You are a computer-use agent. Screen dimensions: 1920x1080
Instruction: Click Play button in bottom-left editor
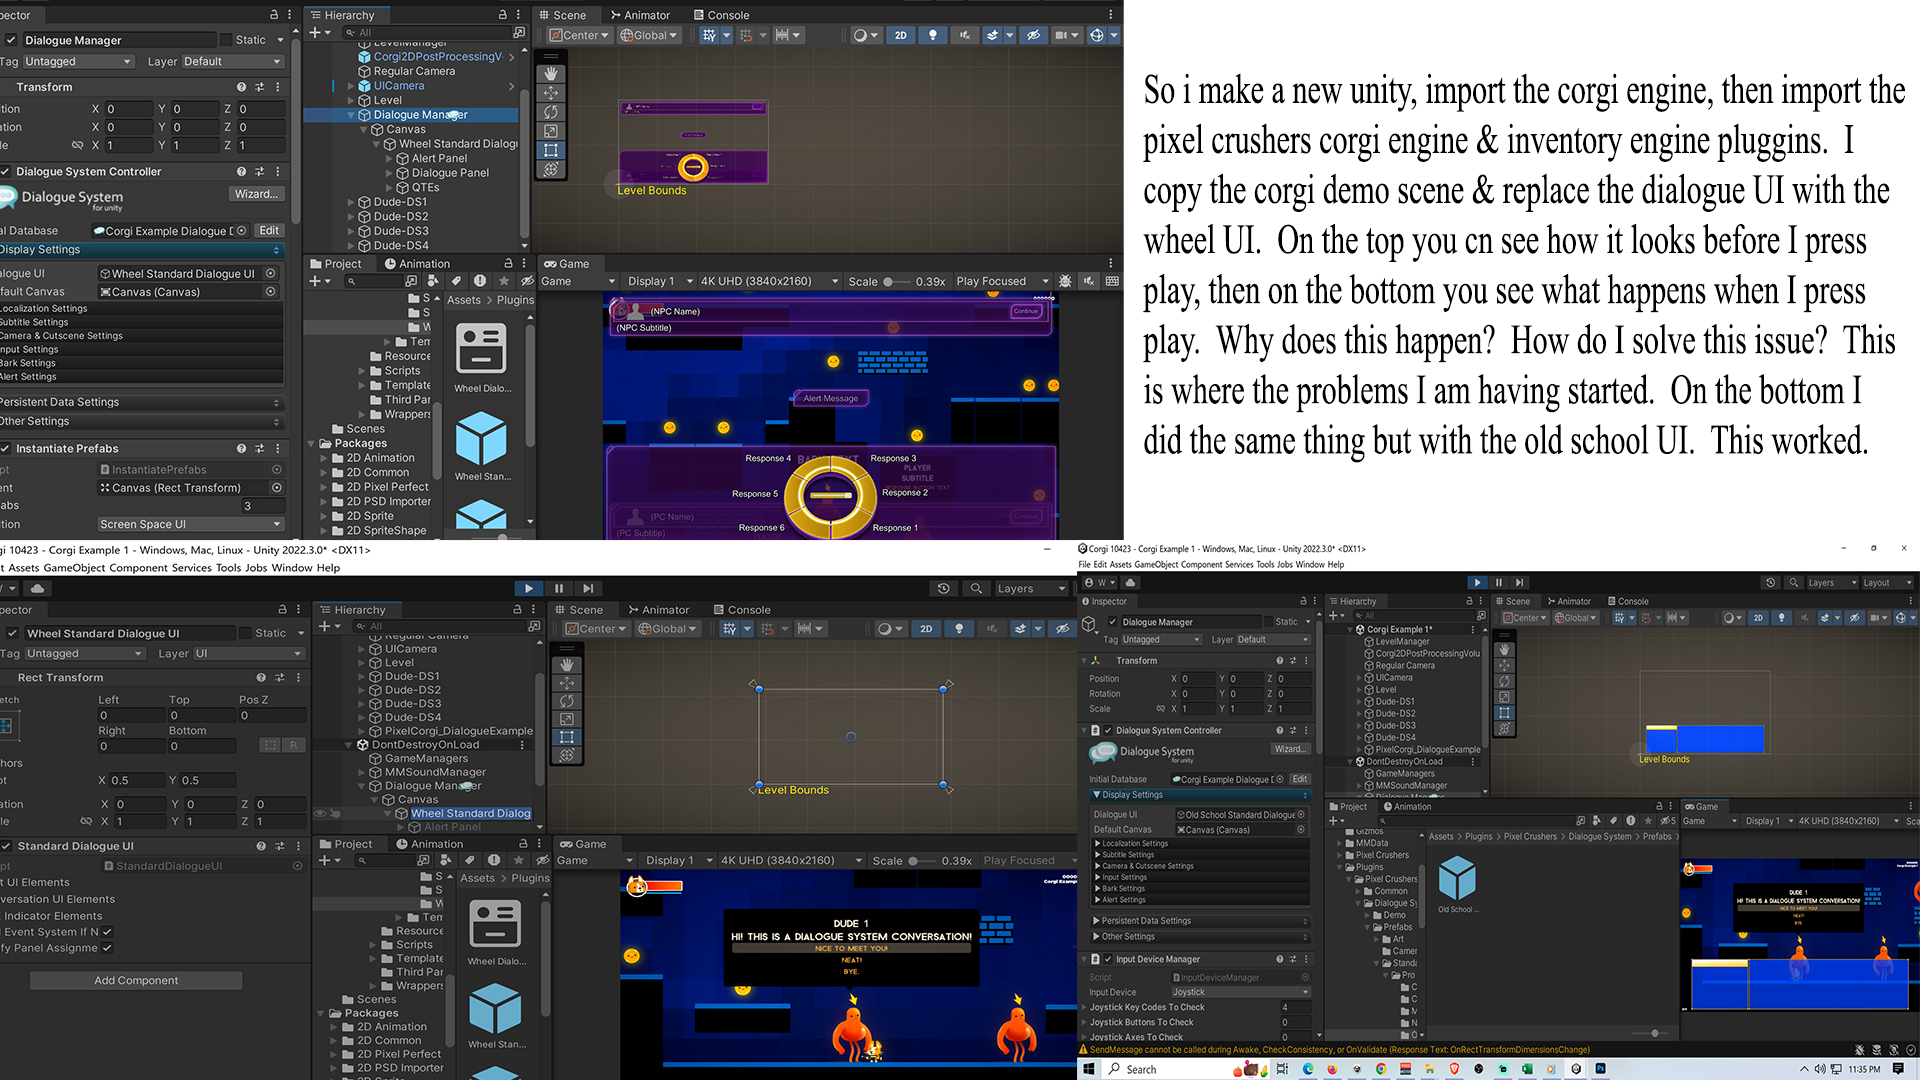pos(529,589)
